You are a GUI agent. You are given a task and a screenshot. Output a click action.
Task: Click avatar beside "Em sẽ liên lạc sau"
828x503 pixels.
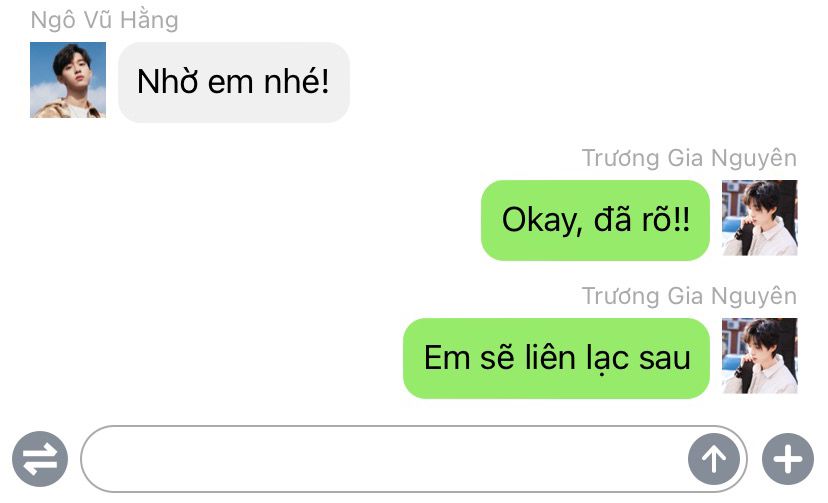[x=759, y=355]
